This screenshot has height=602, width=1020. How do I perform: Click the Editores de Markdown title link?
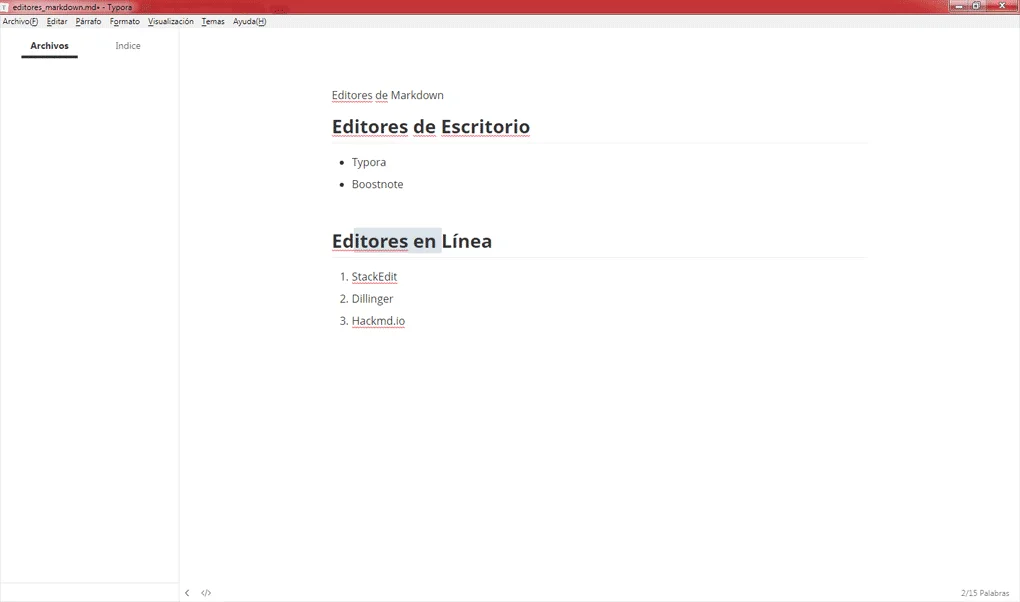click(x=387, y=95)
